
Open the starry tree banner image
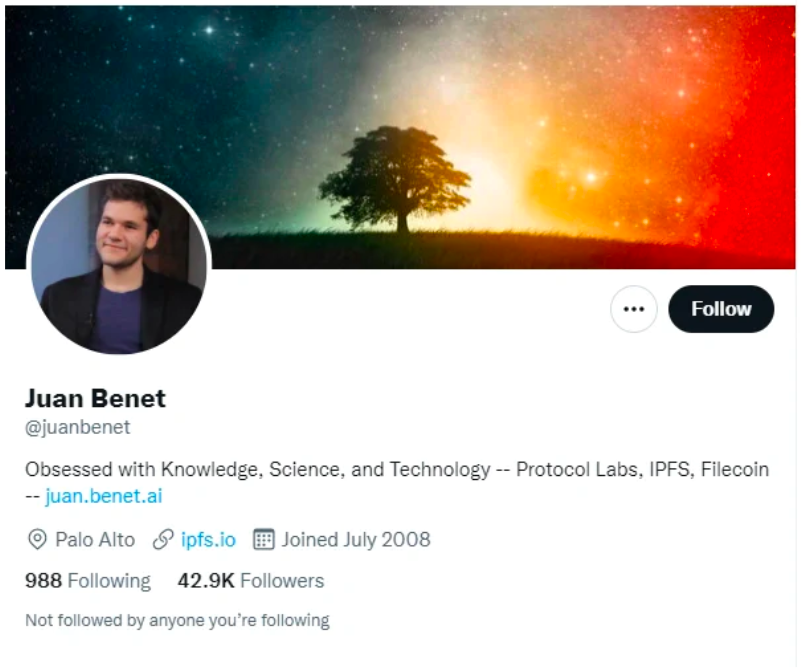(x=400, y=137)
